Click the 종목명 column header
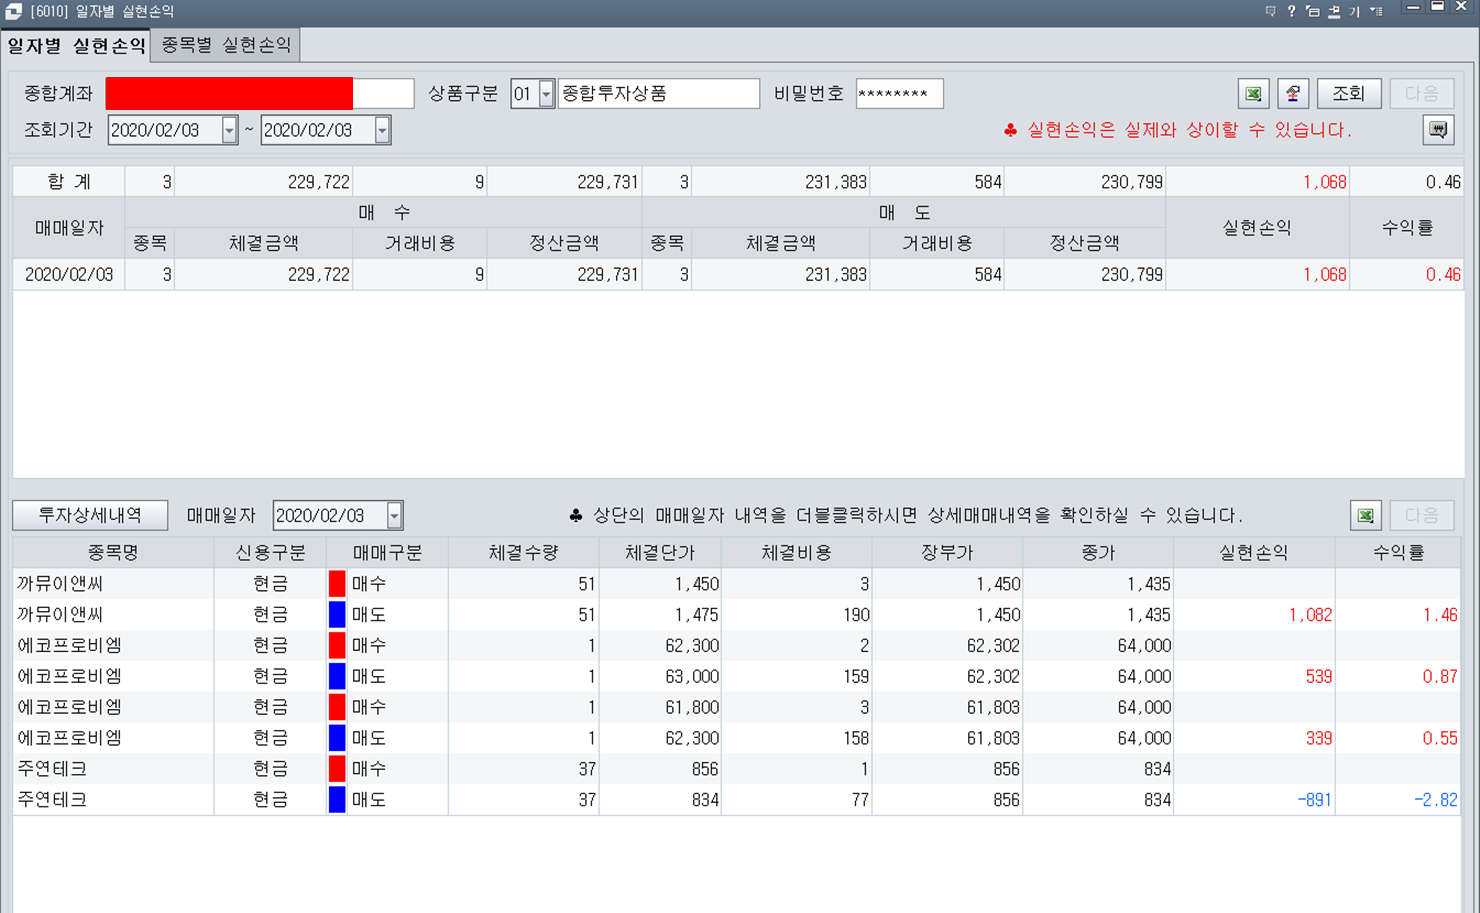 [x=113, y=553]
